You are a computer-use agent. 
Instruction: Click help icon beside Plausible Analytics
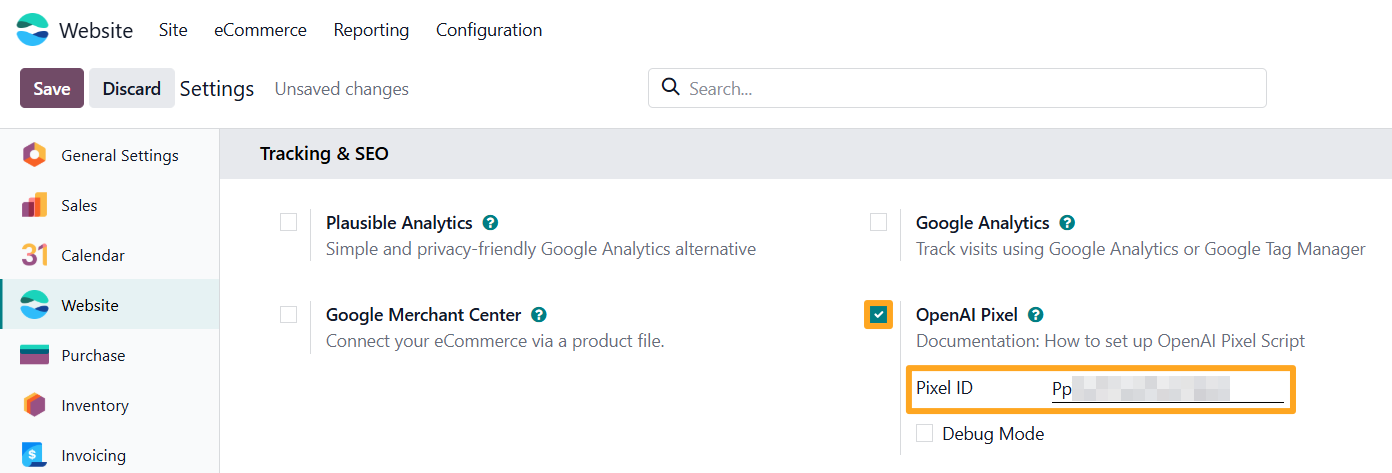490,223
